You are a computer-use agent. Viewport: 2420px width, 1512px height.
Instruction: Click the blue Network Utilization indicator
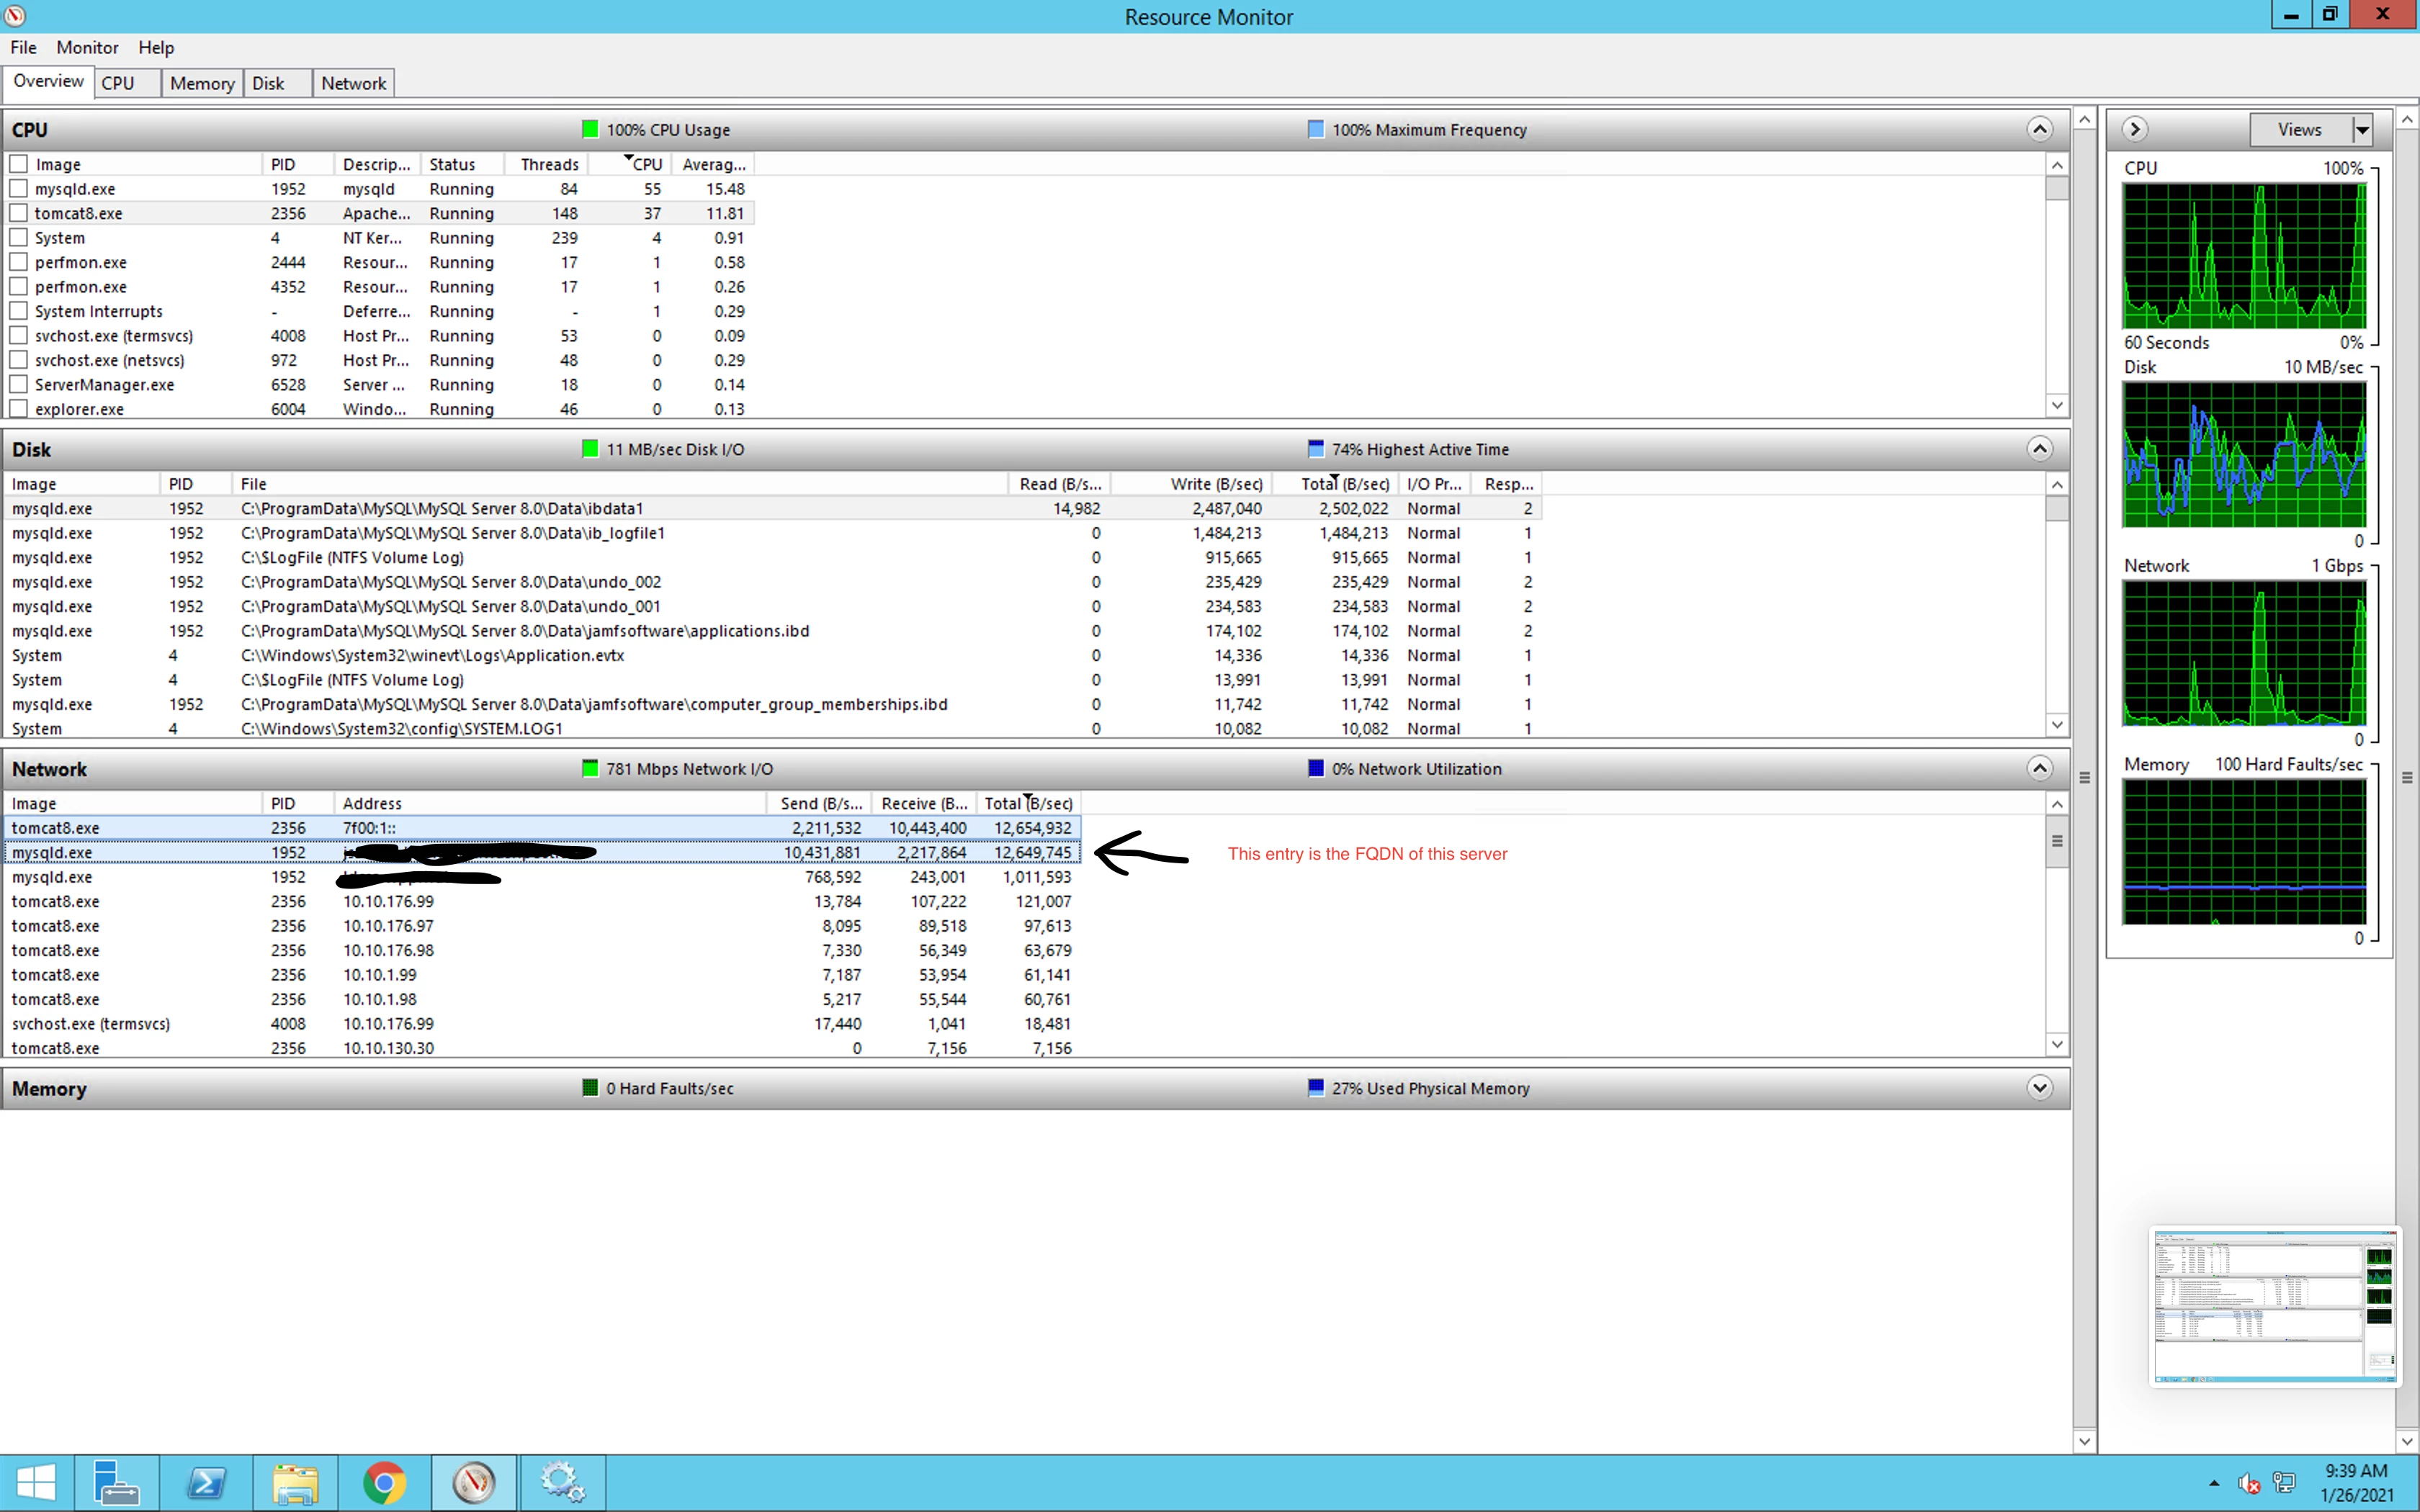click(1316, 768)
